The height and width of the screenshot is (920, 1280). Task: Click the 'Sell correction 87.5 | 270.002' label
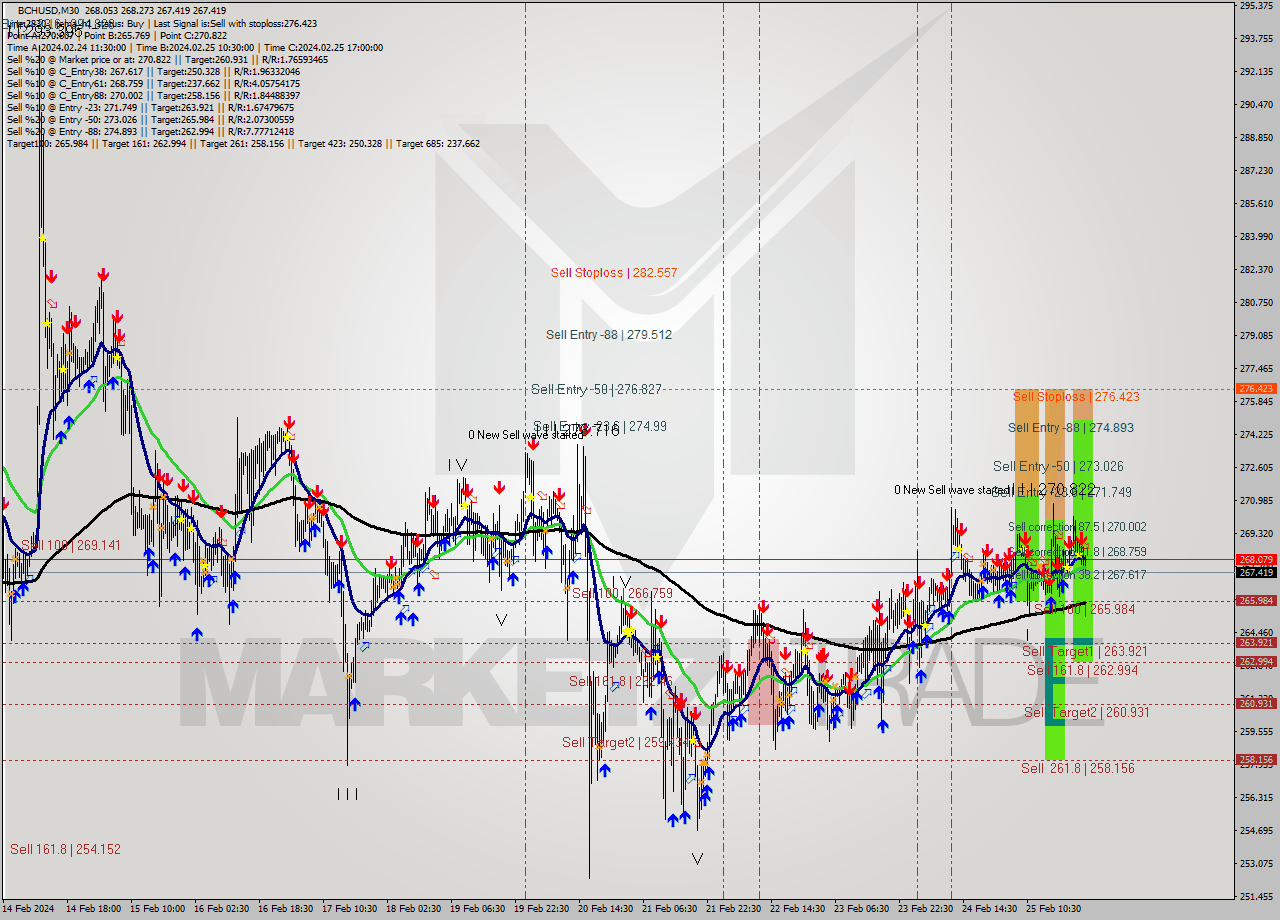click(x=1077, y=527)
